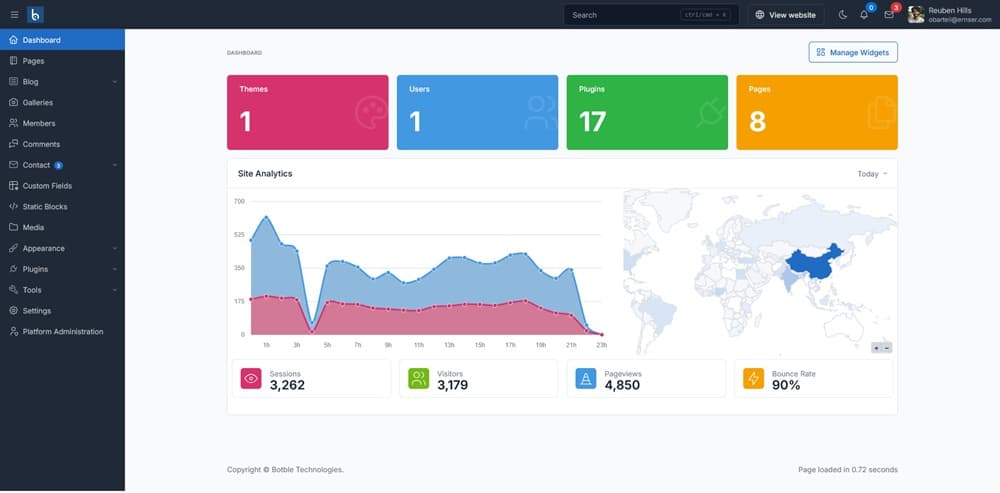This screenshot has height=493, width=1000.
Task: Go to Platform Administration in sidebar
Action: point(62,332)
